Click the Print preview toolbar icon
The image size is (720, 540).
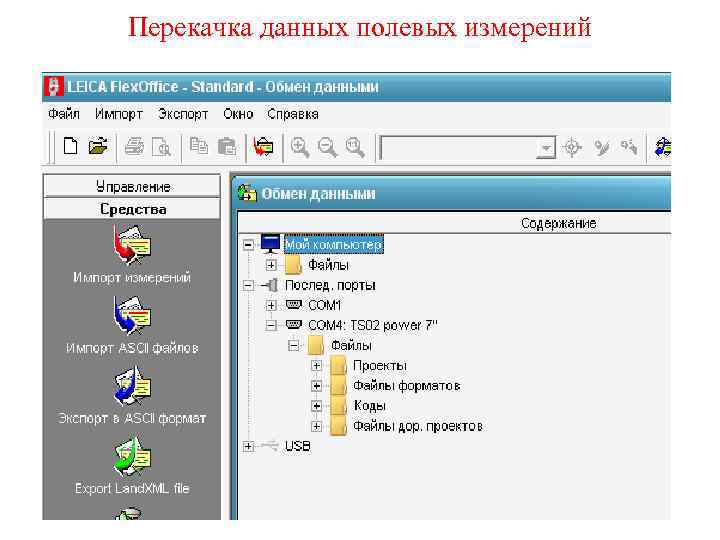161,147
